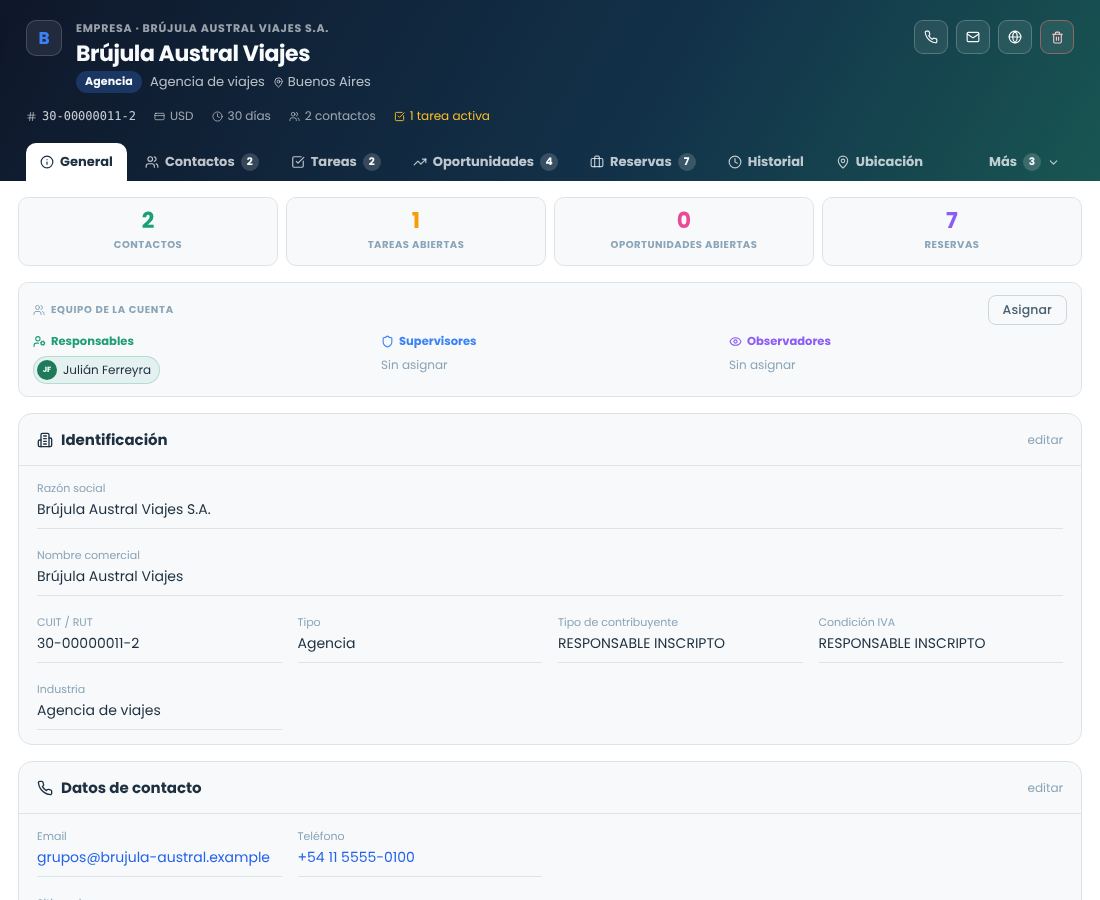The height and width of the screenshot is (900, 1100).
Task: Click the Responsables heading
Action: pyautogui.click(x=92, y=341)
